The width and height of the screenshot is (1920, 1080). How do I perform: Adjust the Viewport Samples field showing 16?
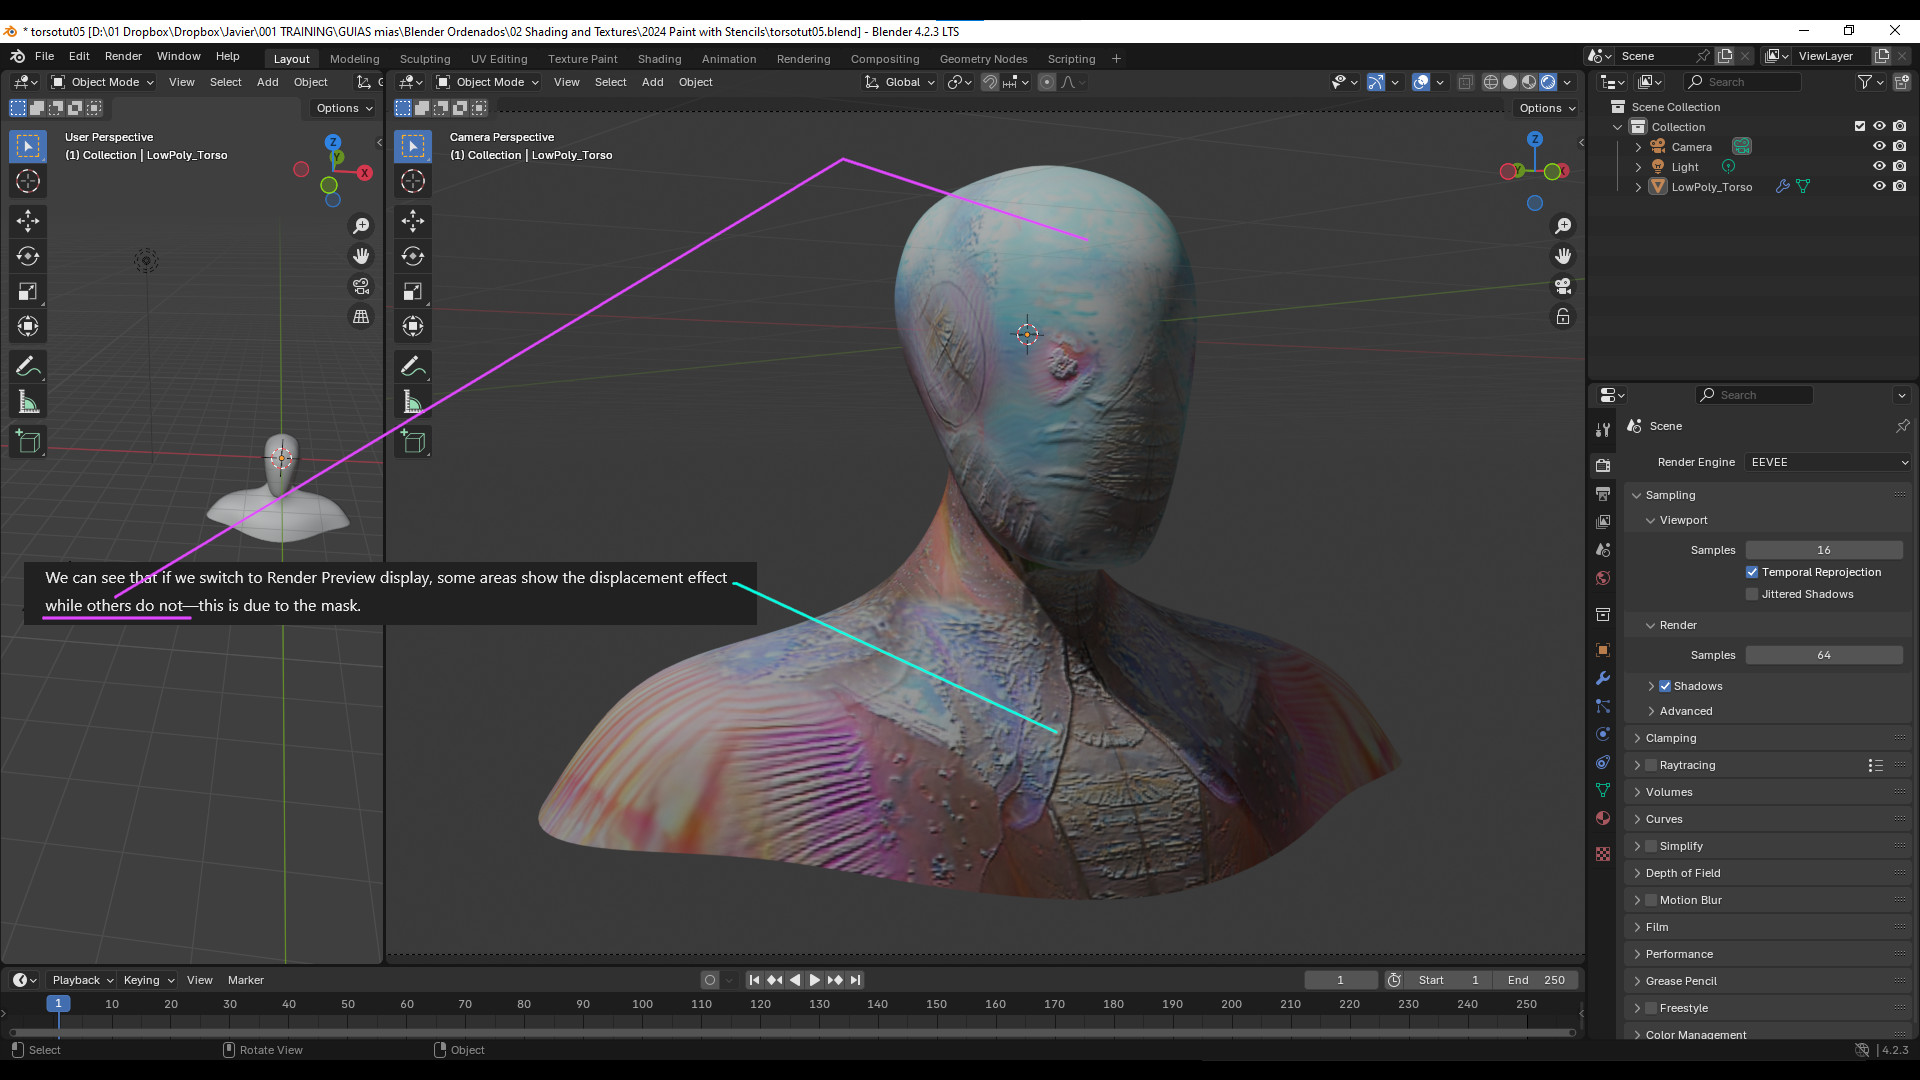click(1824, 550)
